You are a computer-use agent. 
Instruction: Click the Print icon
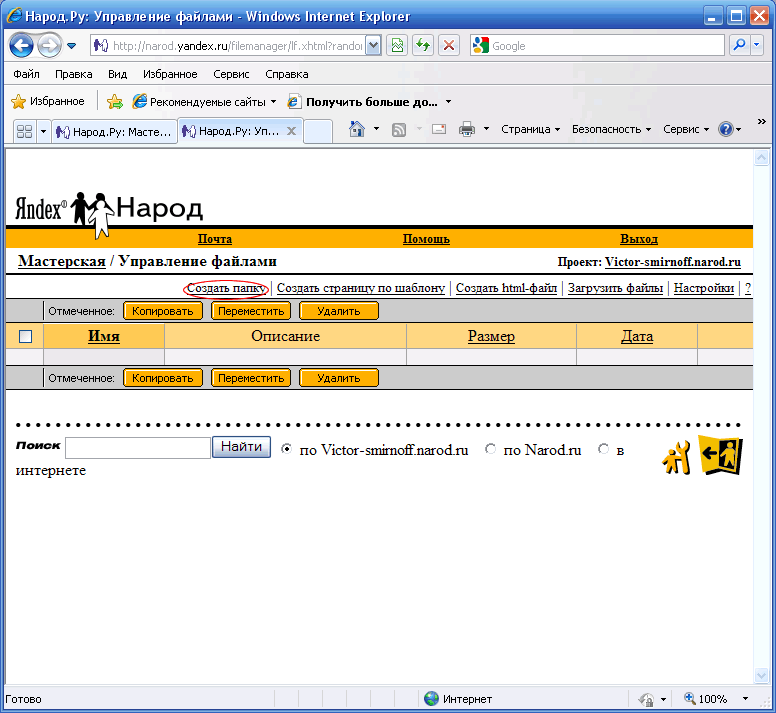tap(467, 129)
